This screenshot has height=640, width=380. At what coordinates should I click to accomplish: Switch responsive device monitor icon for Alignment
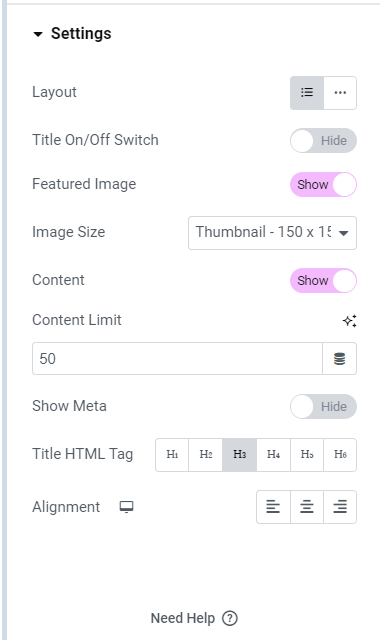click(127, 507)
